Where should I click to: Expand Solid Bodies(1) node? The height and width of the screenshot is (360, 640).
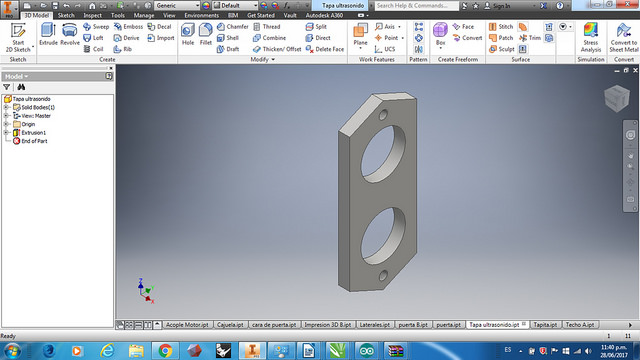click(x=6, y=107)
